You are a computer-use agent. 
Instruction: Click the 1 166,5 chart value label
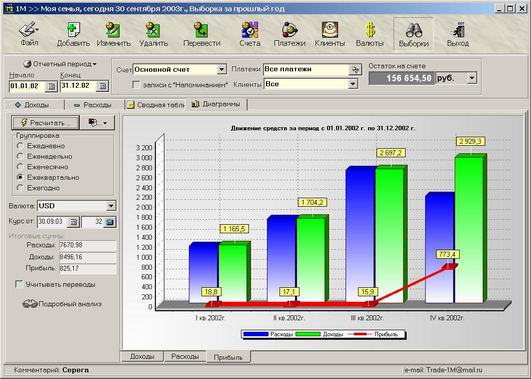pyautogui.click(x=234, y=229)
